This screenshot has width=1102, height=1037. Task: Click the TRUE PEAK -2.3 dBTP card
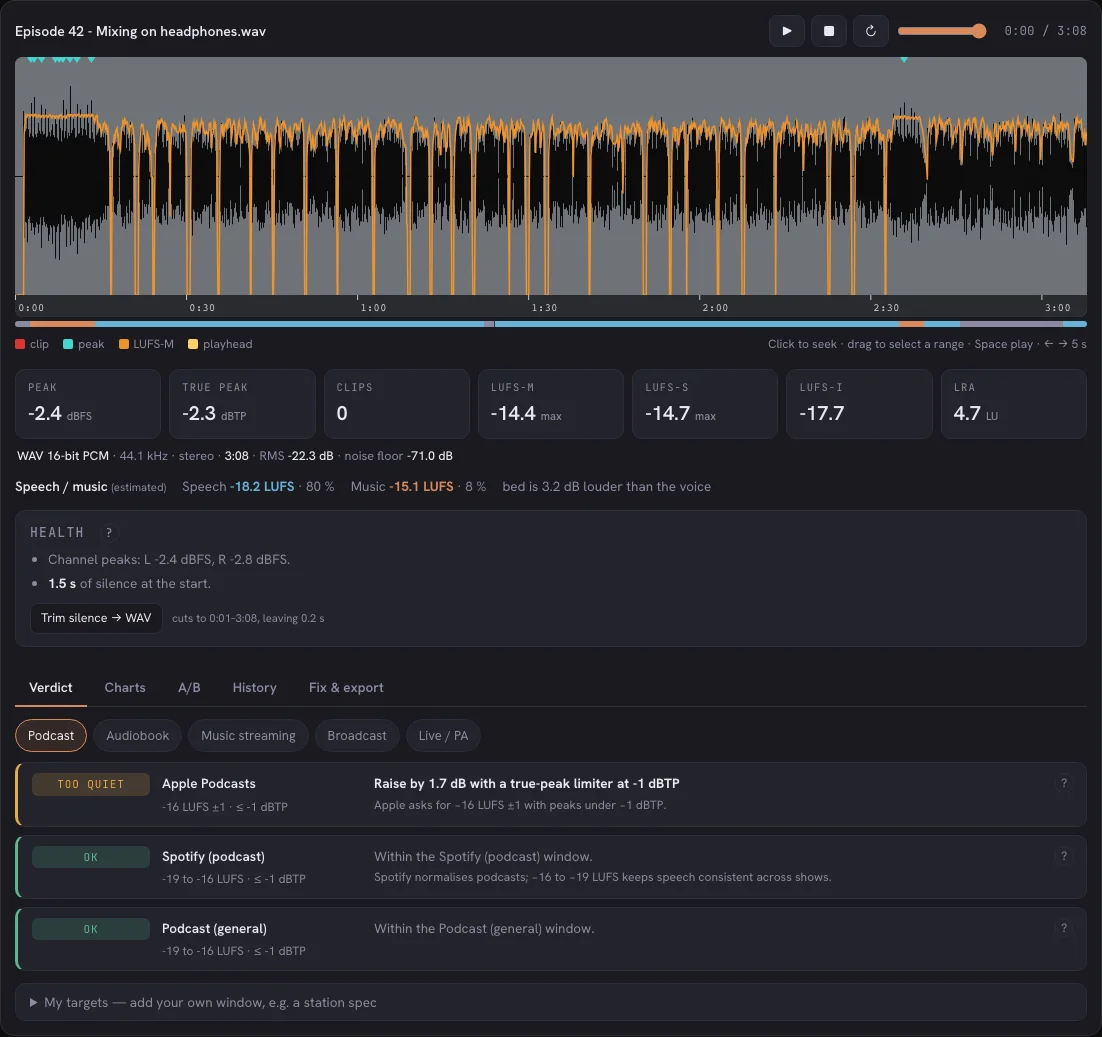(242, 404)
